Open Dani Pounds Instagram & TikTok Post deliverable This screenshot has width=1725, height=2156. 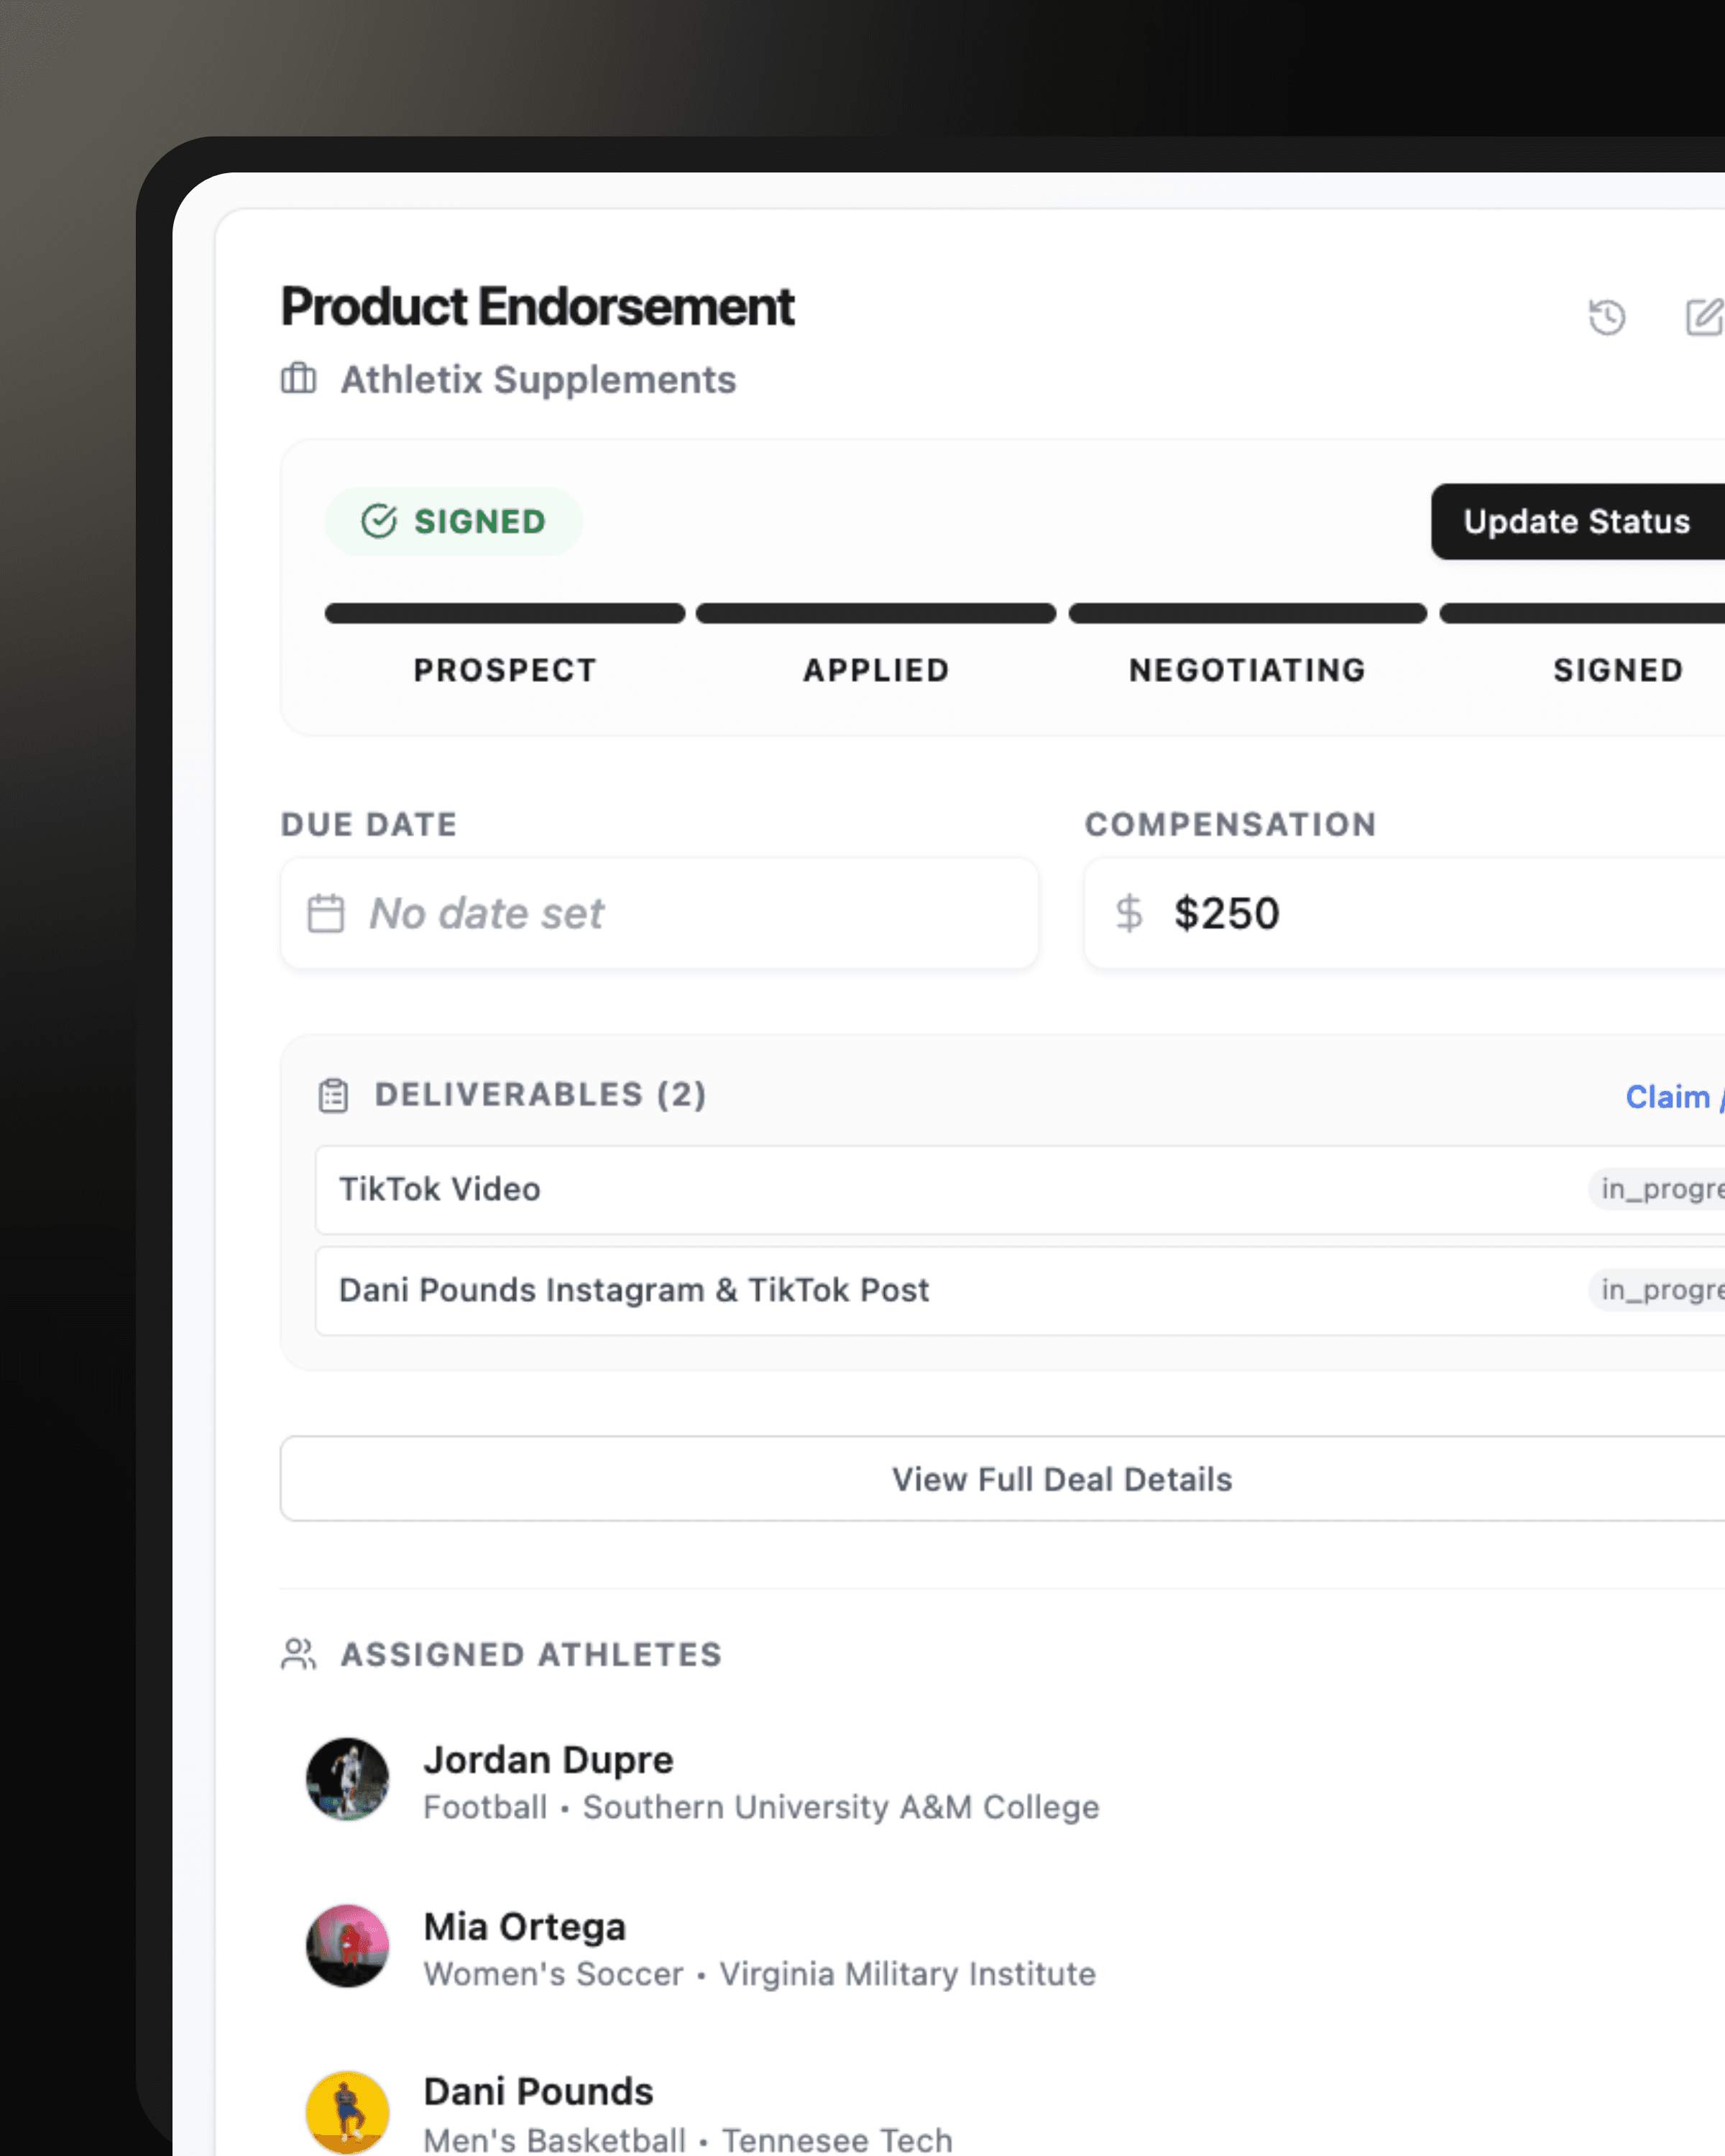pos(634,1290)
